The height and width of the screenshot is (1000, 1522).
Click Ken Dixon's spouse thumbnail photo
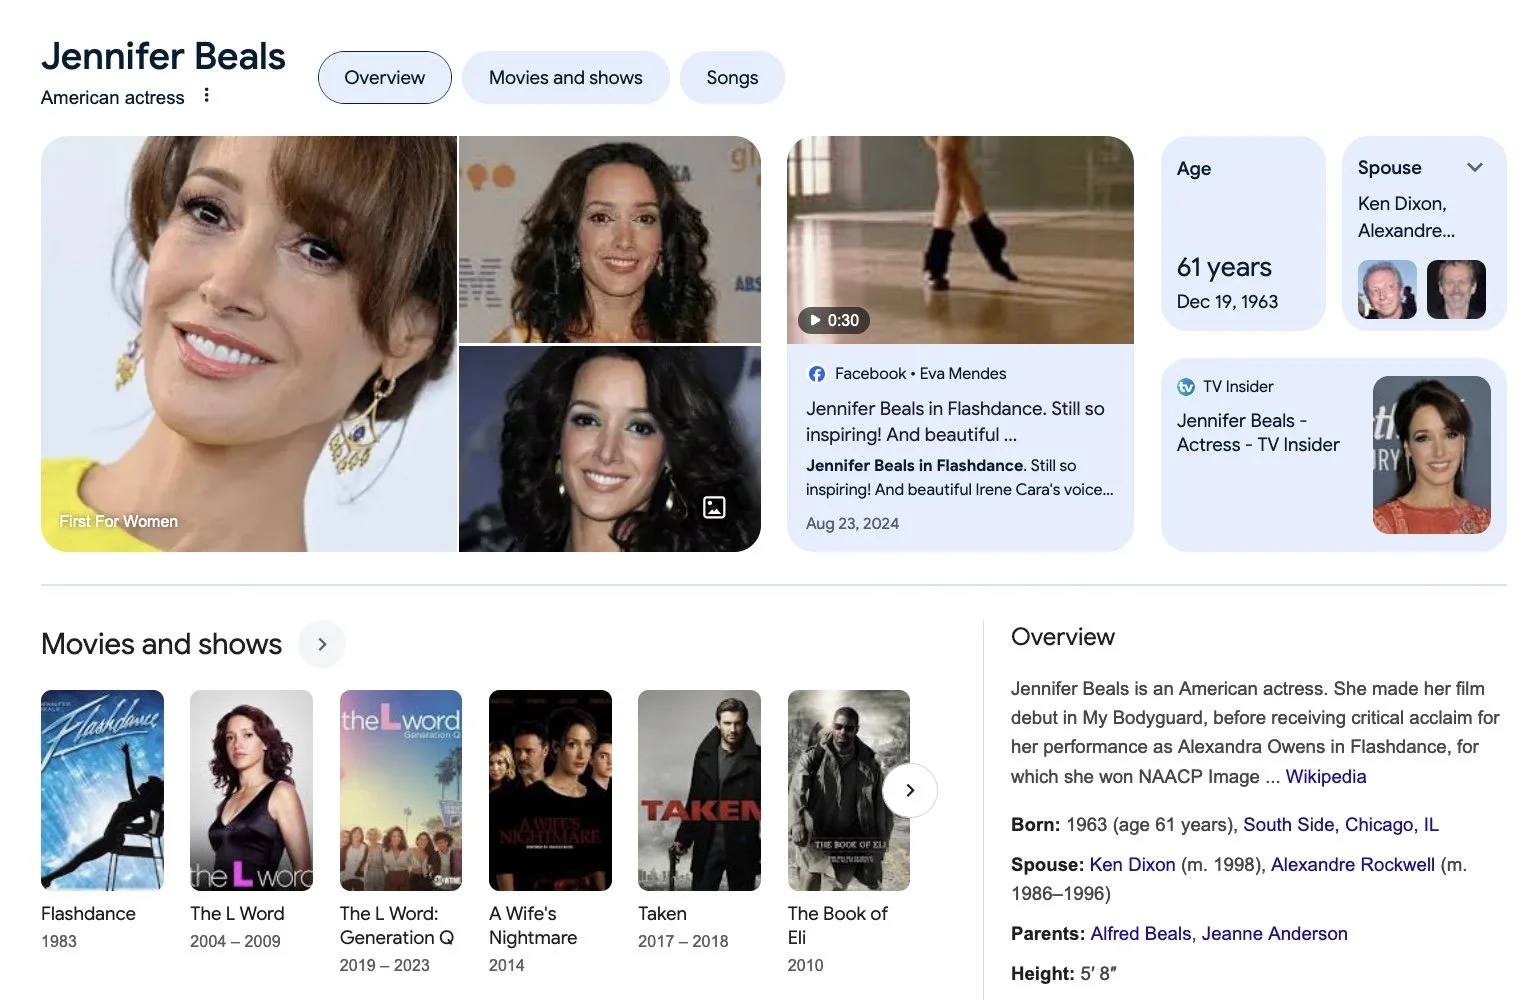(x=1387, y=289)
